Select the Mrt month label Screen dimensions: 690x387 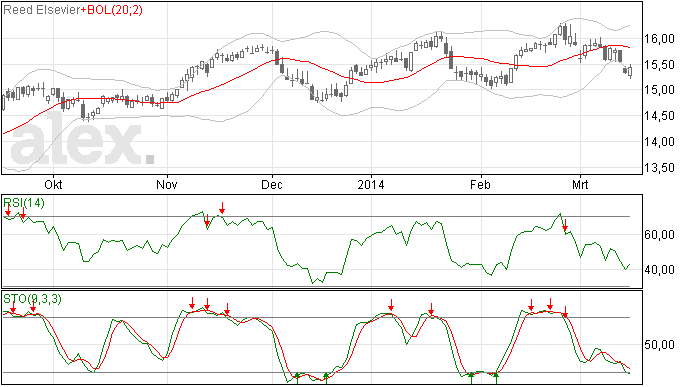580,184
